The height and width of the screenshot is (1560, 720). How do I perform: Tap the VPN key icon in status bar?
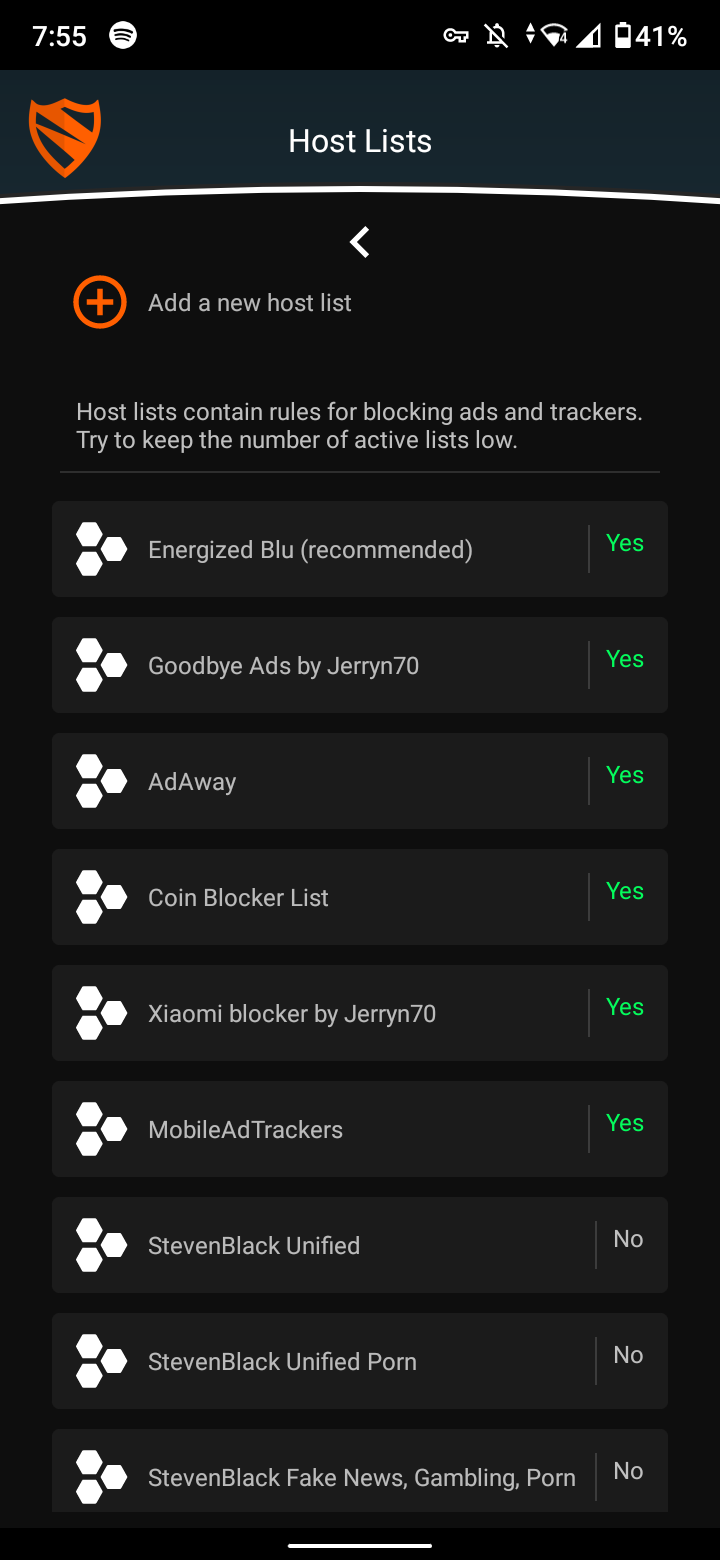pyautogui.click(x=456, y=36)
